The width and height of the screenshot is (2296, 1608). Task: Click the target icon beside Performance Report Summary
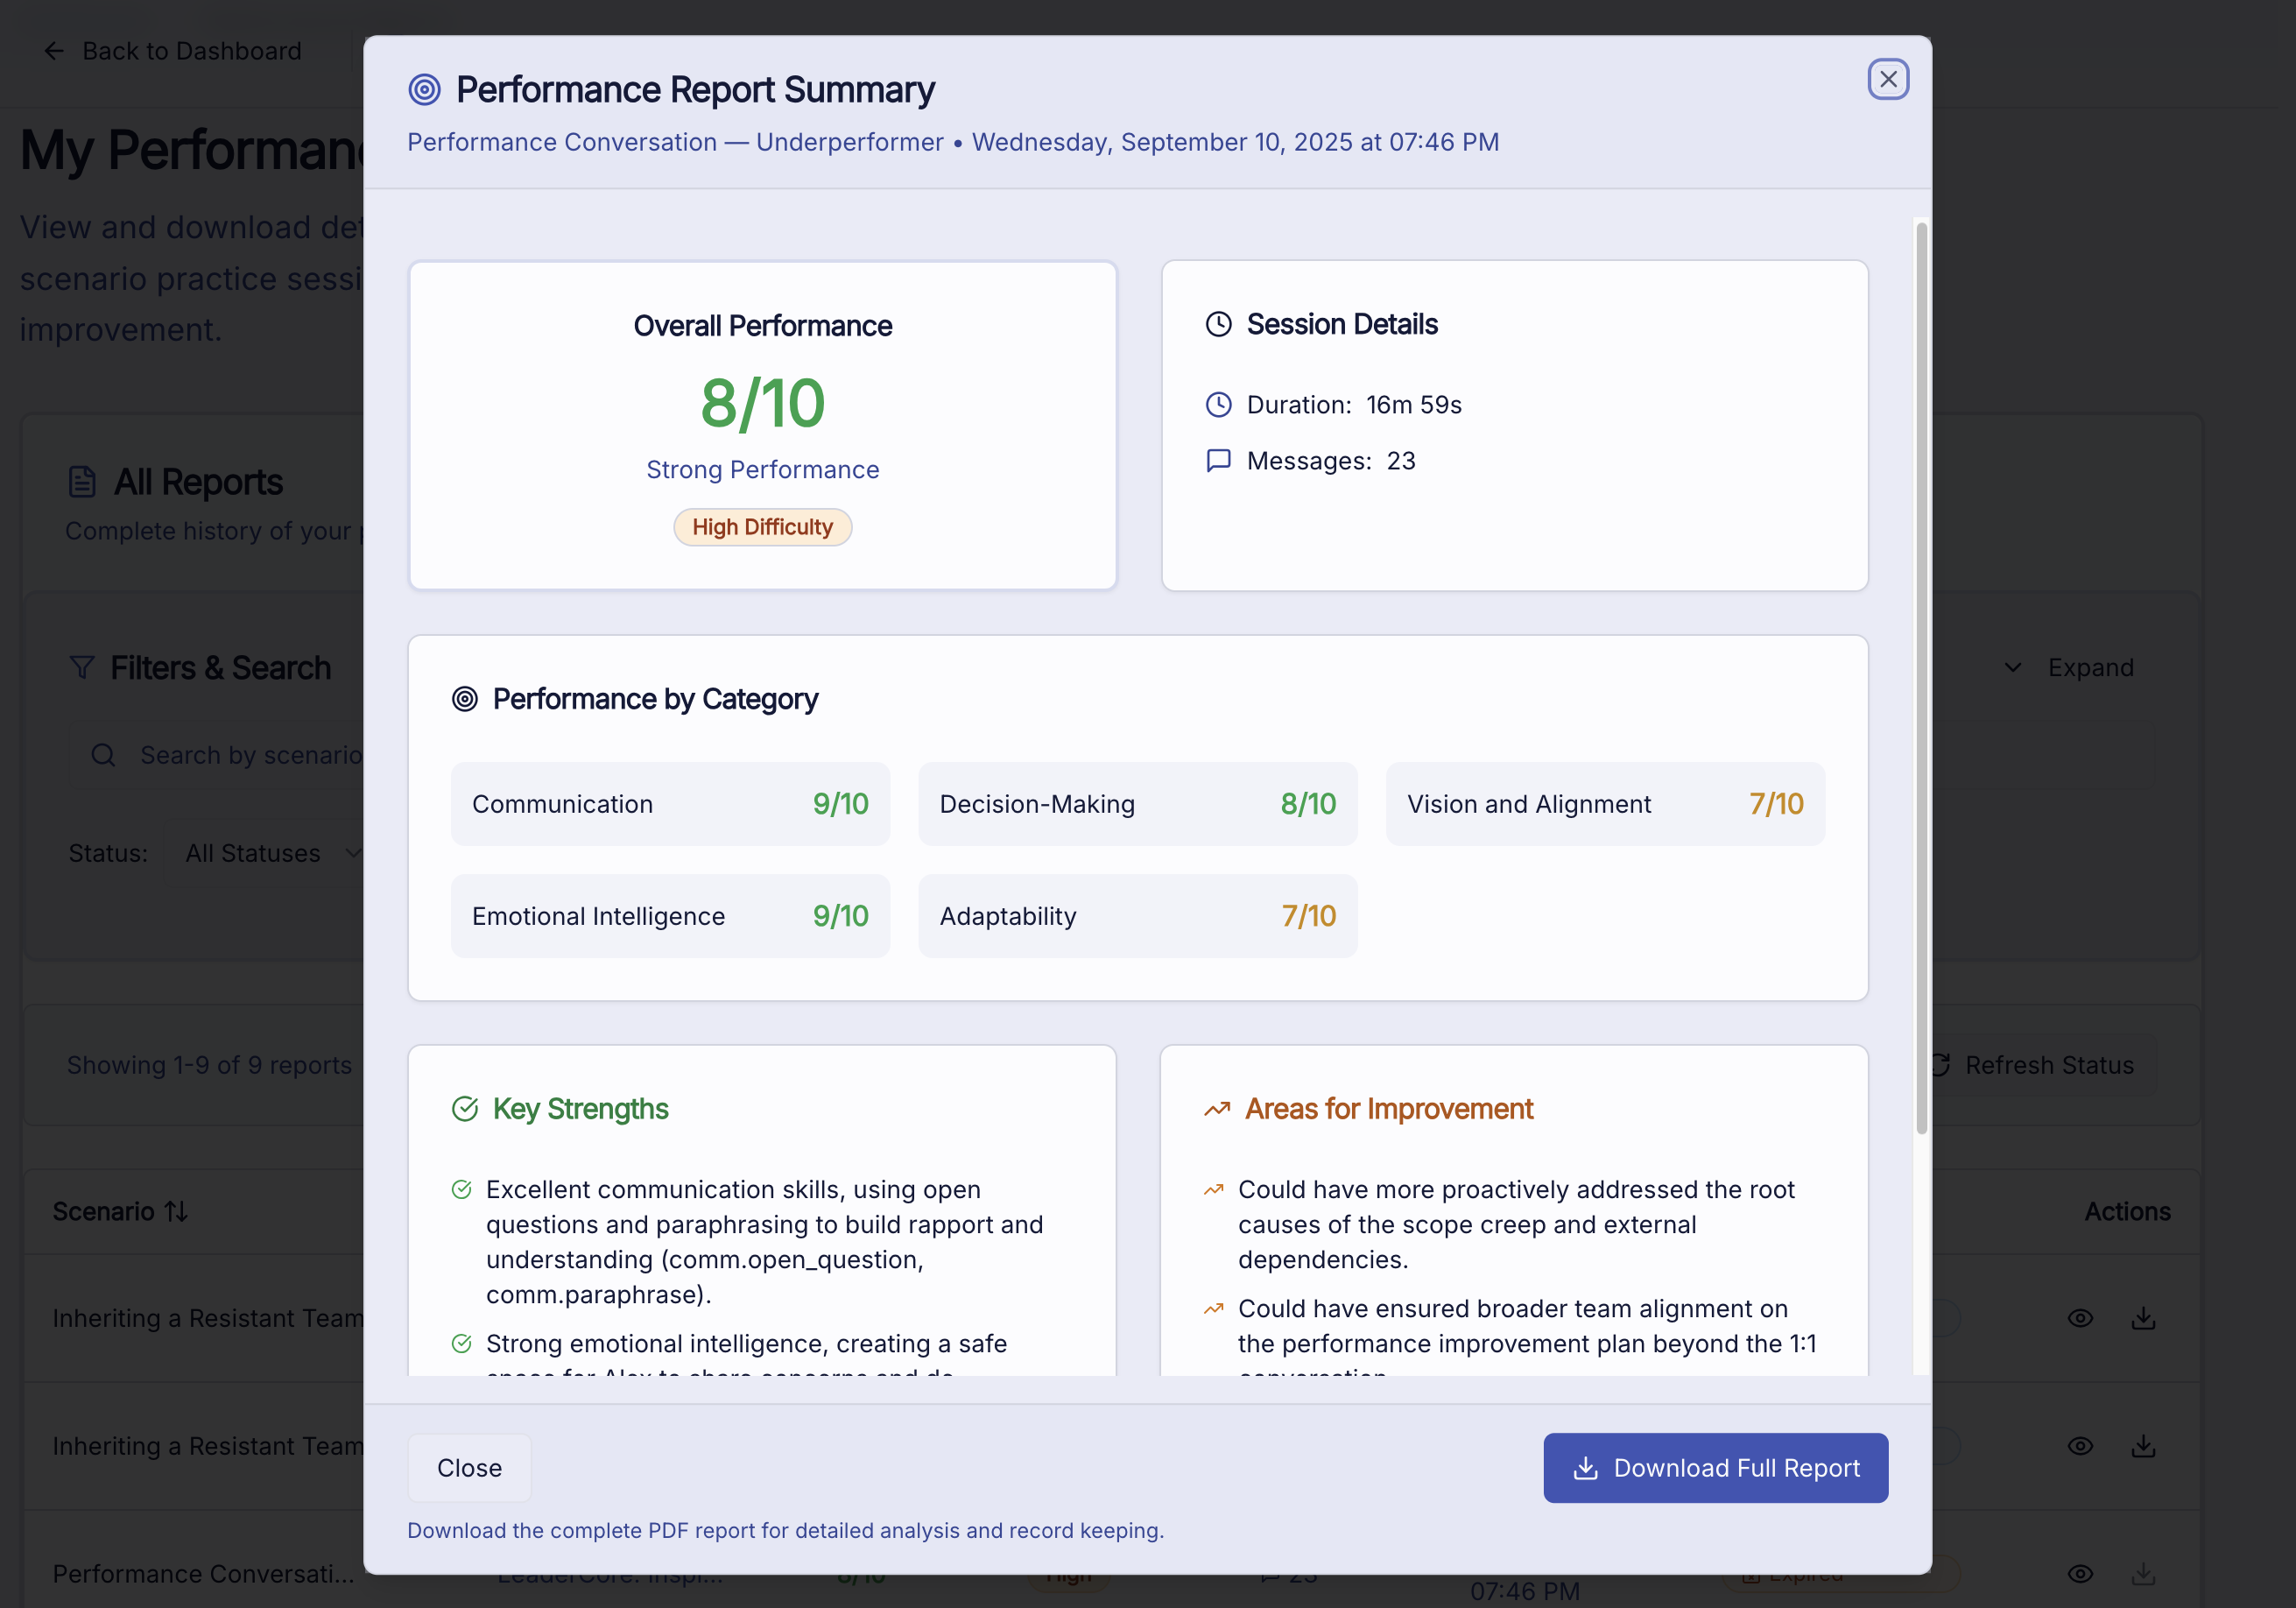coord(424,89)
